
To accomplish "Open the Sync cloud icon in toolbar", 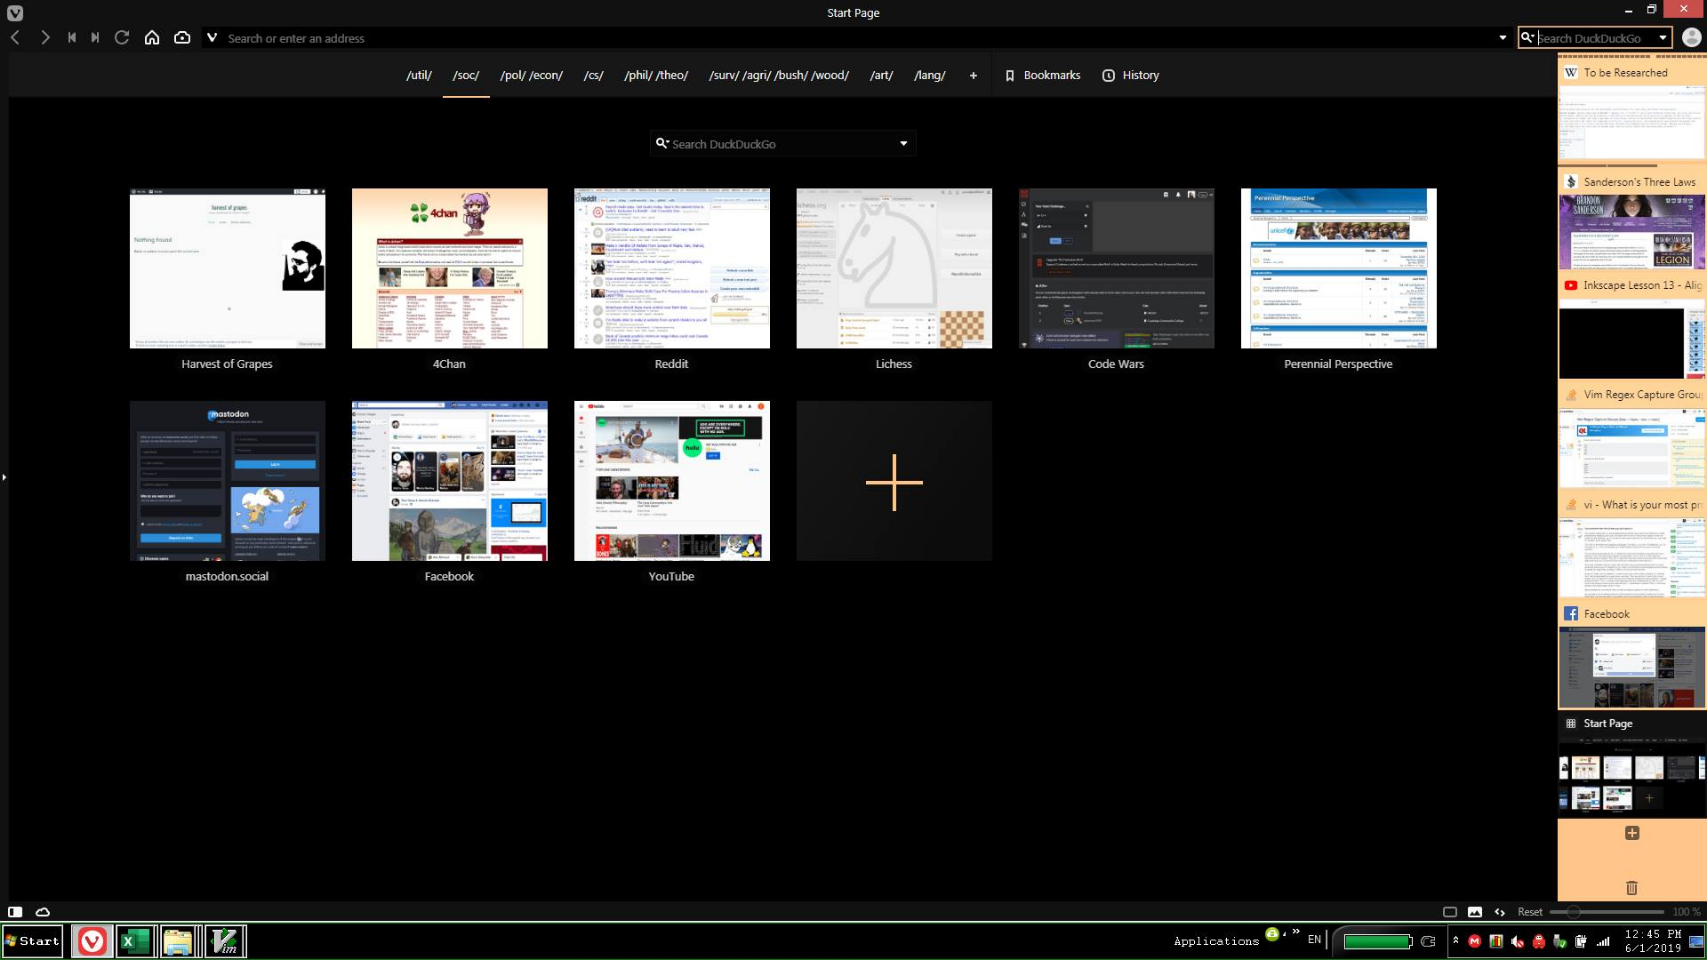I will (182, 37).
